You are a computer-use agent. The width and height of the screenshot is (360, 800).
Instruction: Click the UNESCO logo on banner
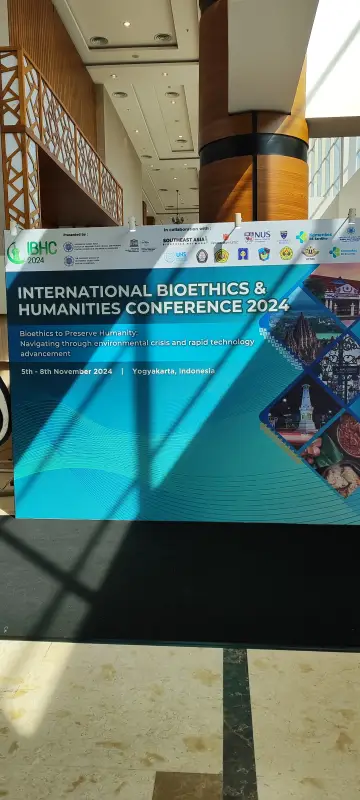click(x=134, y=245)
